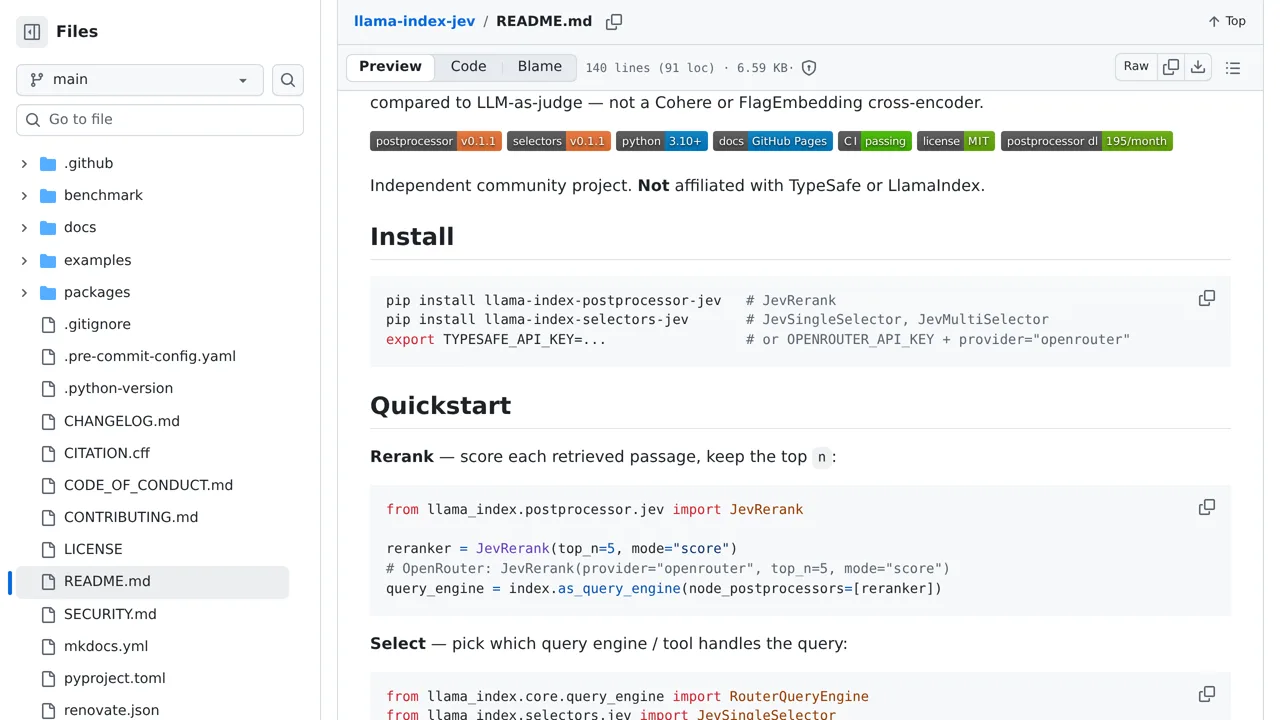
Task: Click the postprocessor v0.1.1 badge
Action: click(436, 141)
